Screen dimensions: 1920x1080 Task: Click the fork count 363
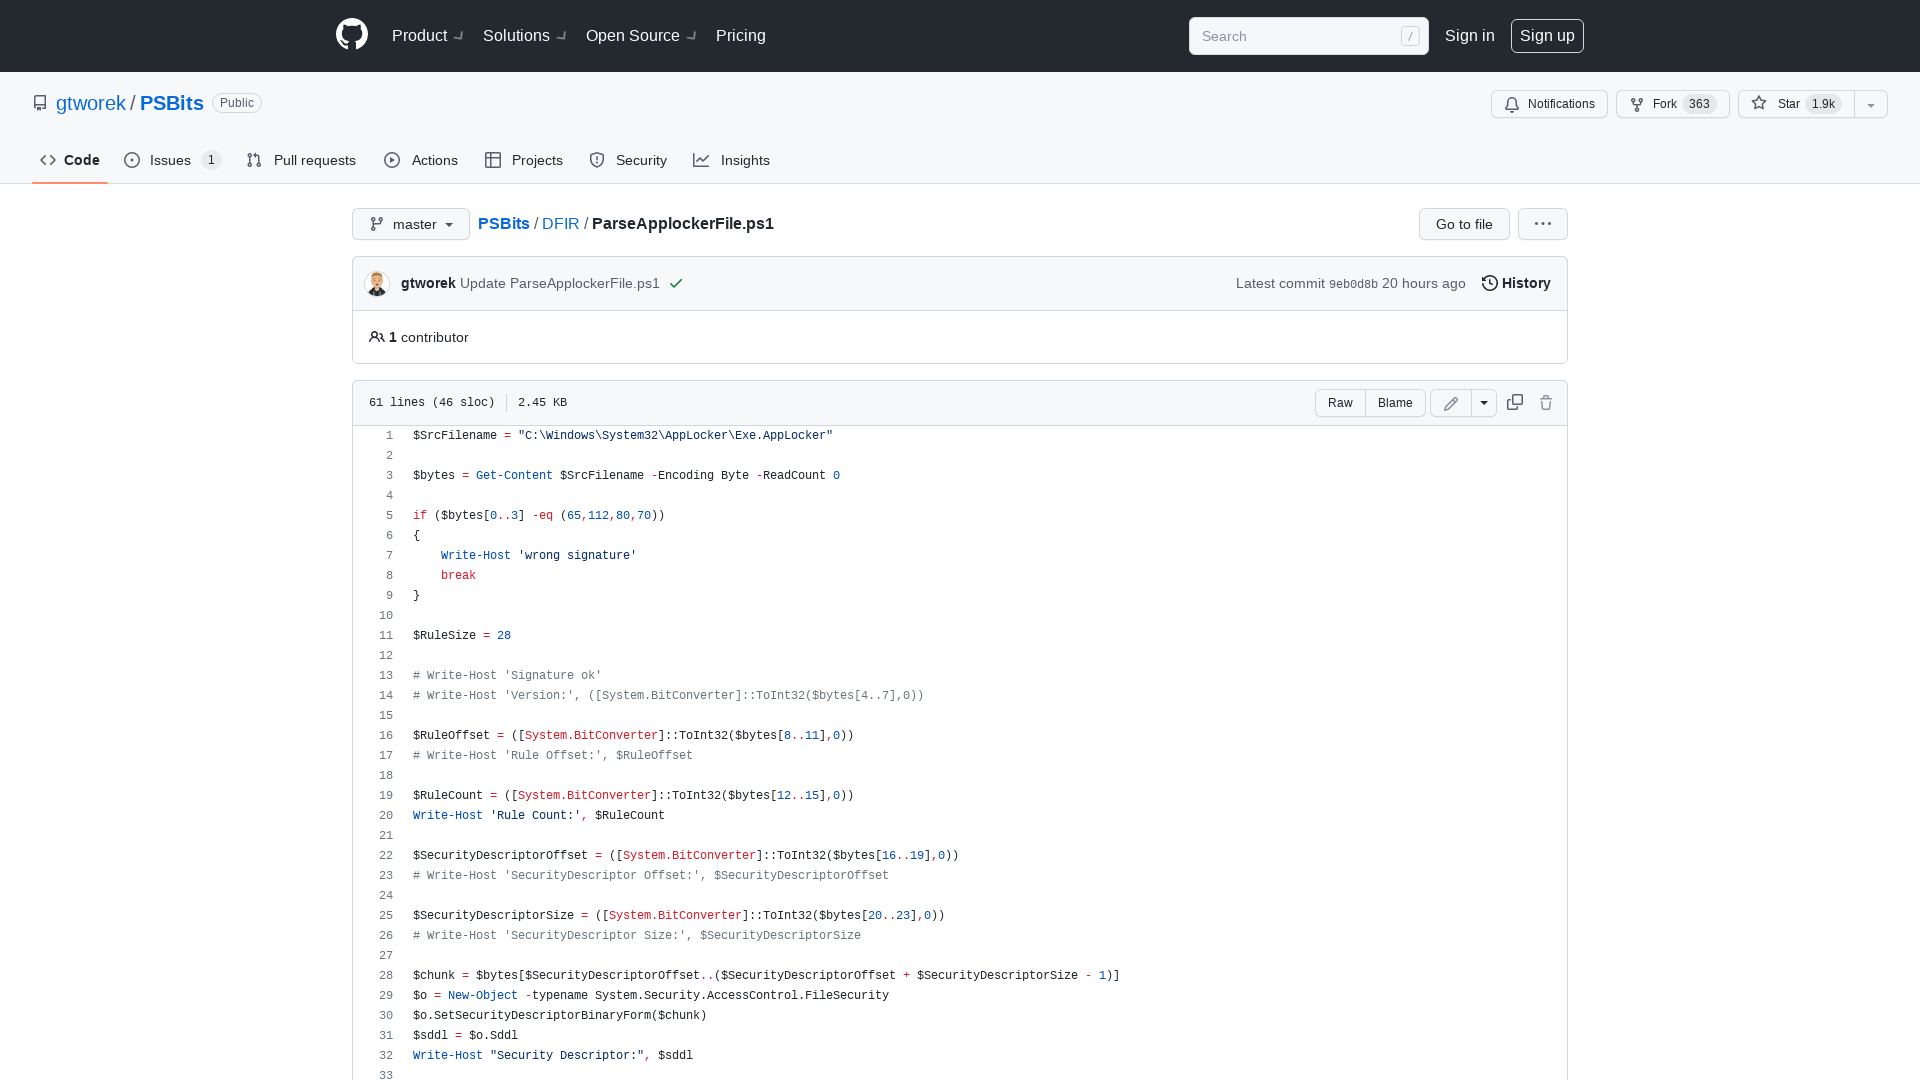[1699, 104]
